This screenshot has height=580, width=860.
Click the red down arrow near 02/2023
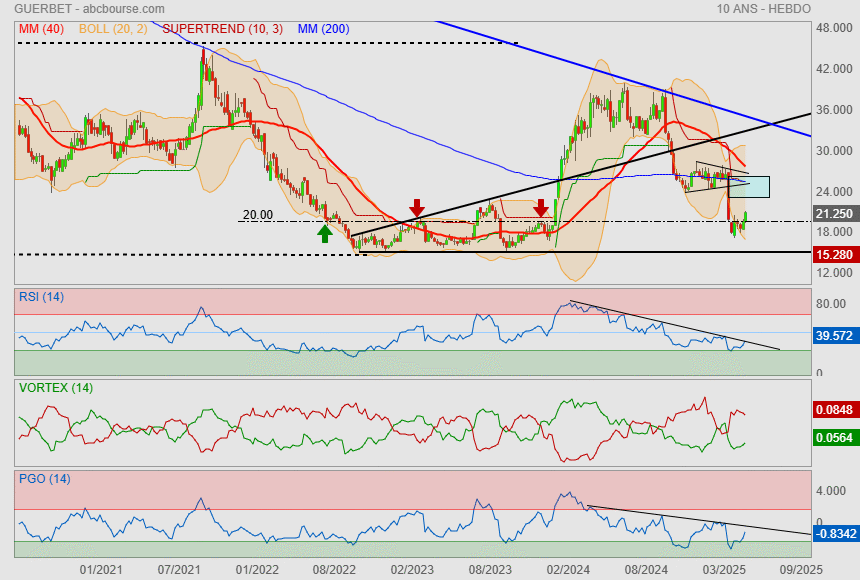pos(417,207)
